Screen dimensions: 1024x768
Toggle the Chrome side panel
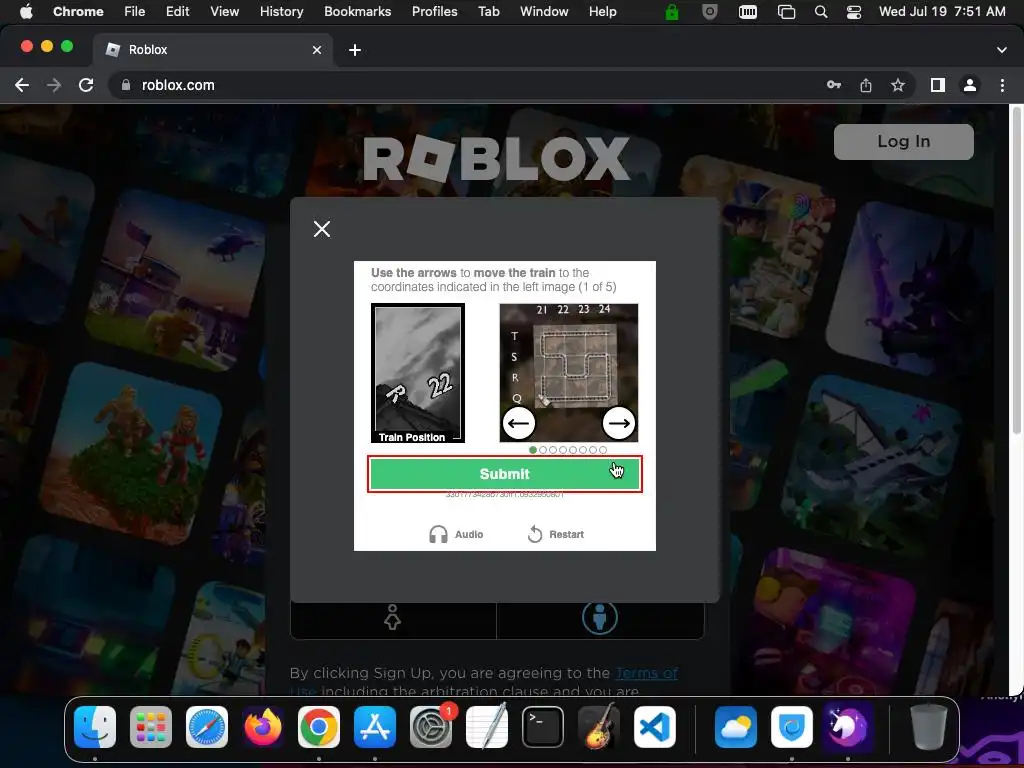(938, 85)
